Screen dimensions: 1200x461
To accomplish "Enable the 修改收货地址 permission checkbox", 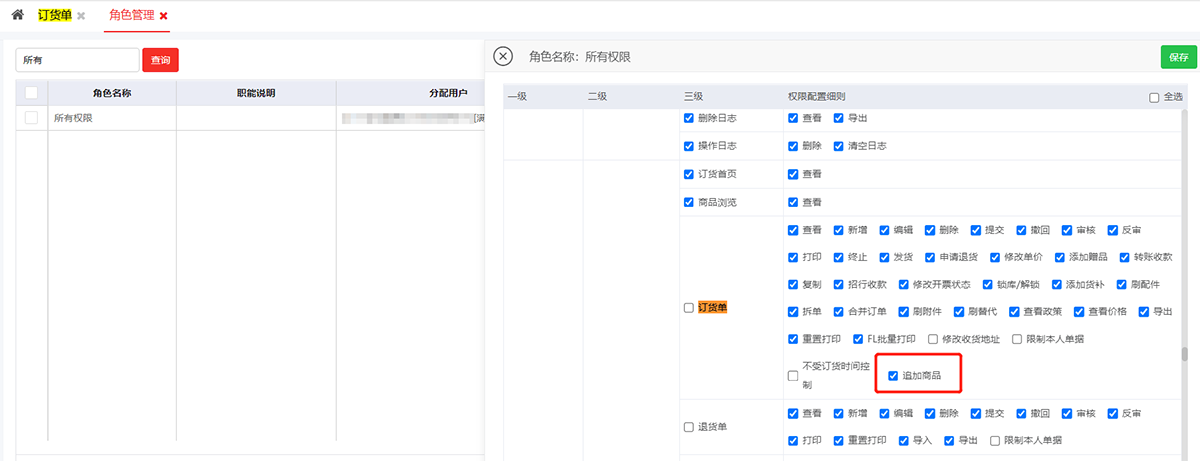I will (933, 339).
